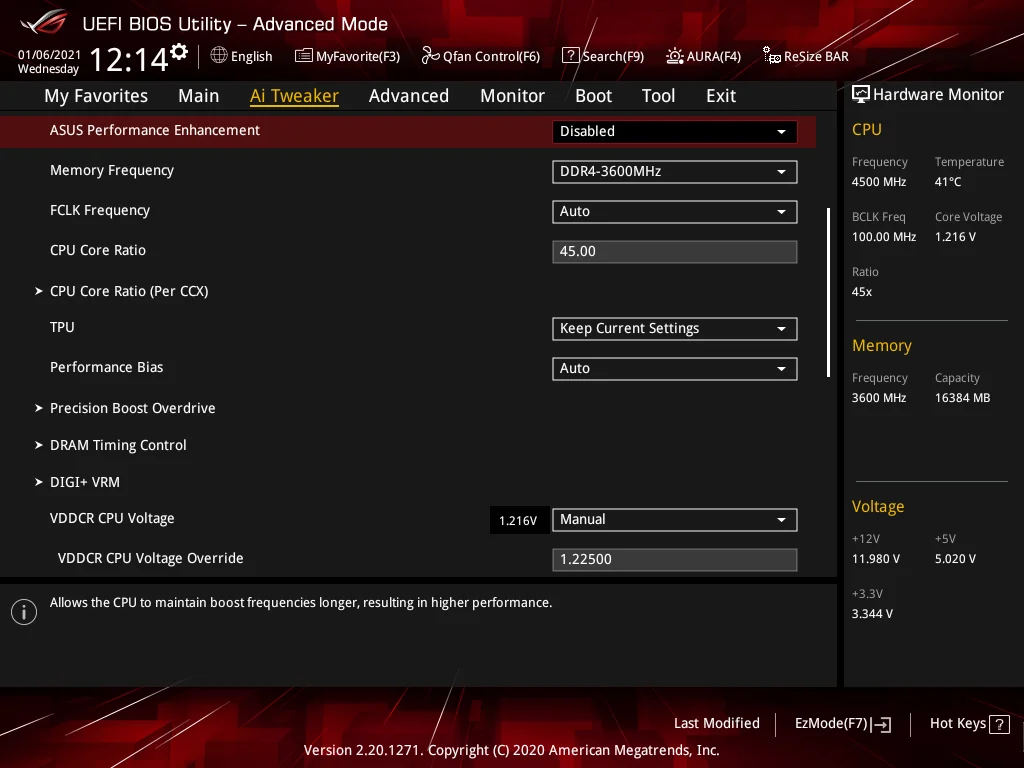Switch to the Advanced tab
The image size is (1024, 768).
[x=409, y=96]
